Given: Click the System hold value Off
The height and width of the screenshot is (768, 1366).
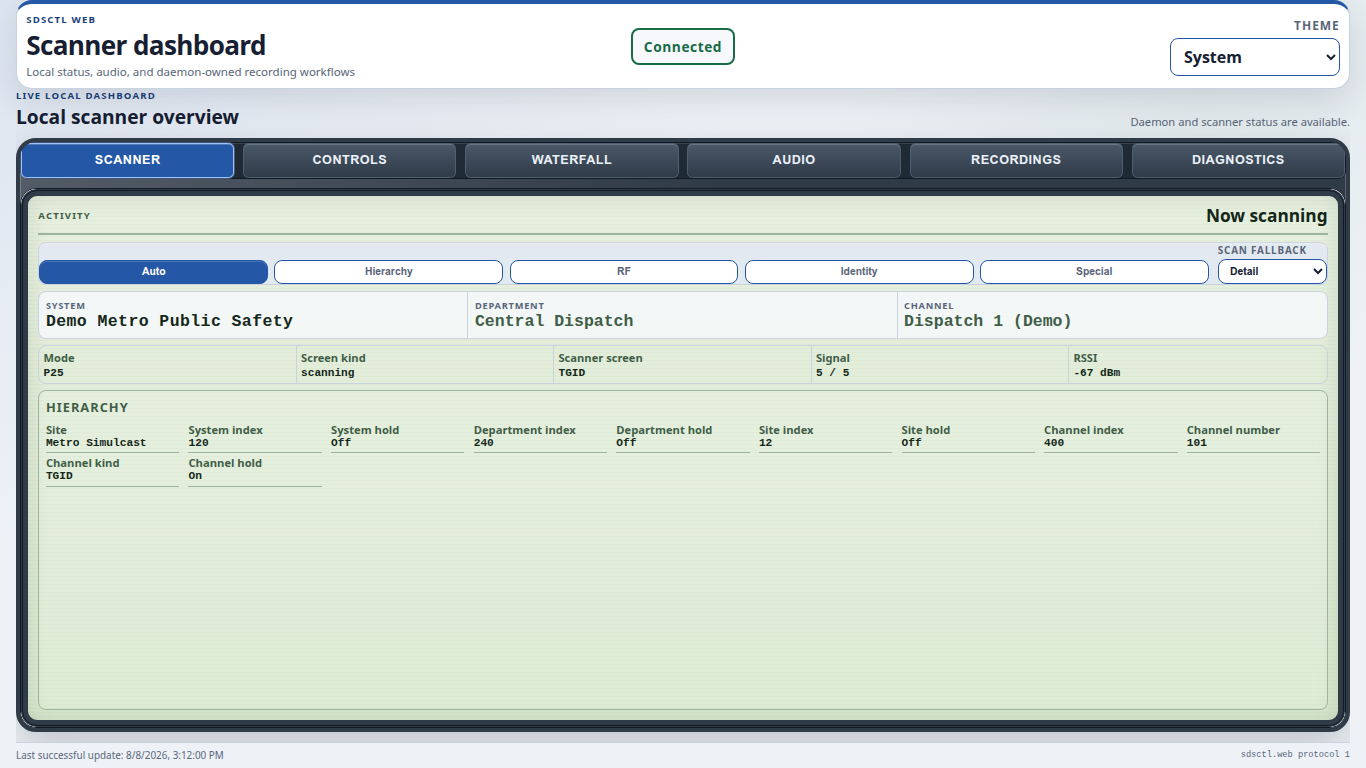Looking at the screenshot, I should pos(341,443).
